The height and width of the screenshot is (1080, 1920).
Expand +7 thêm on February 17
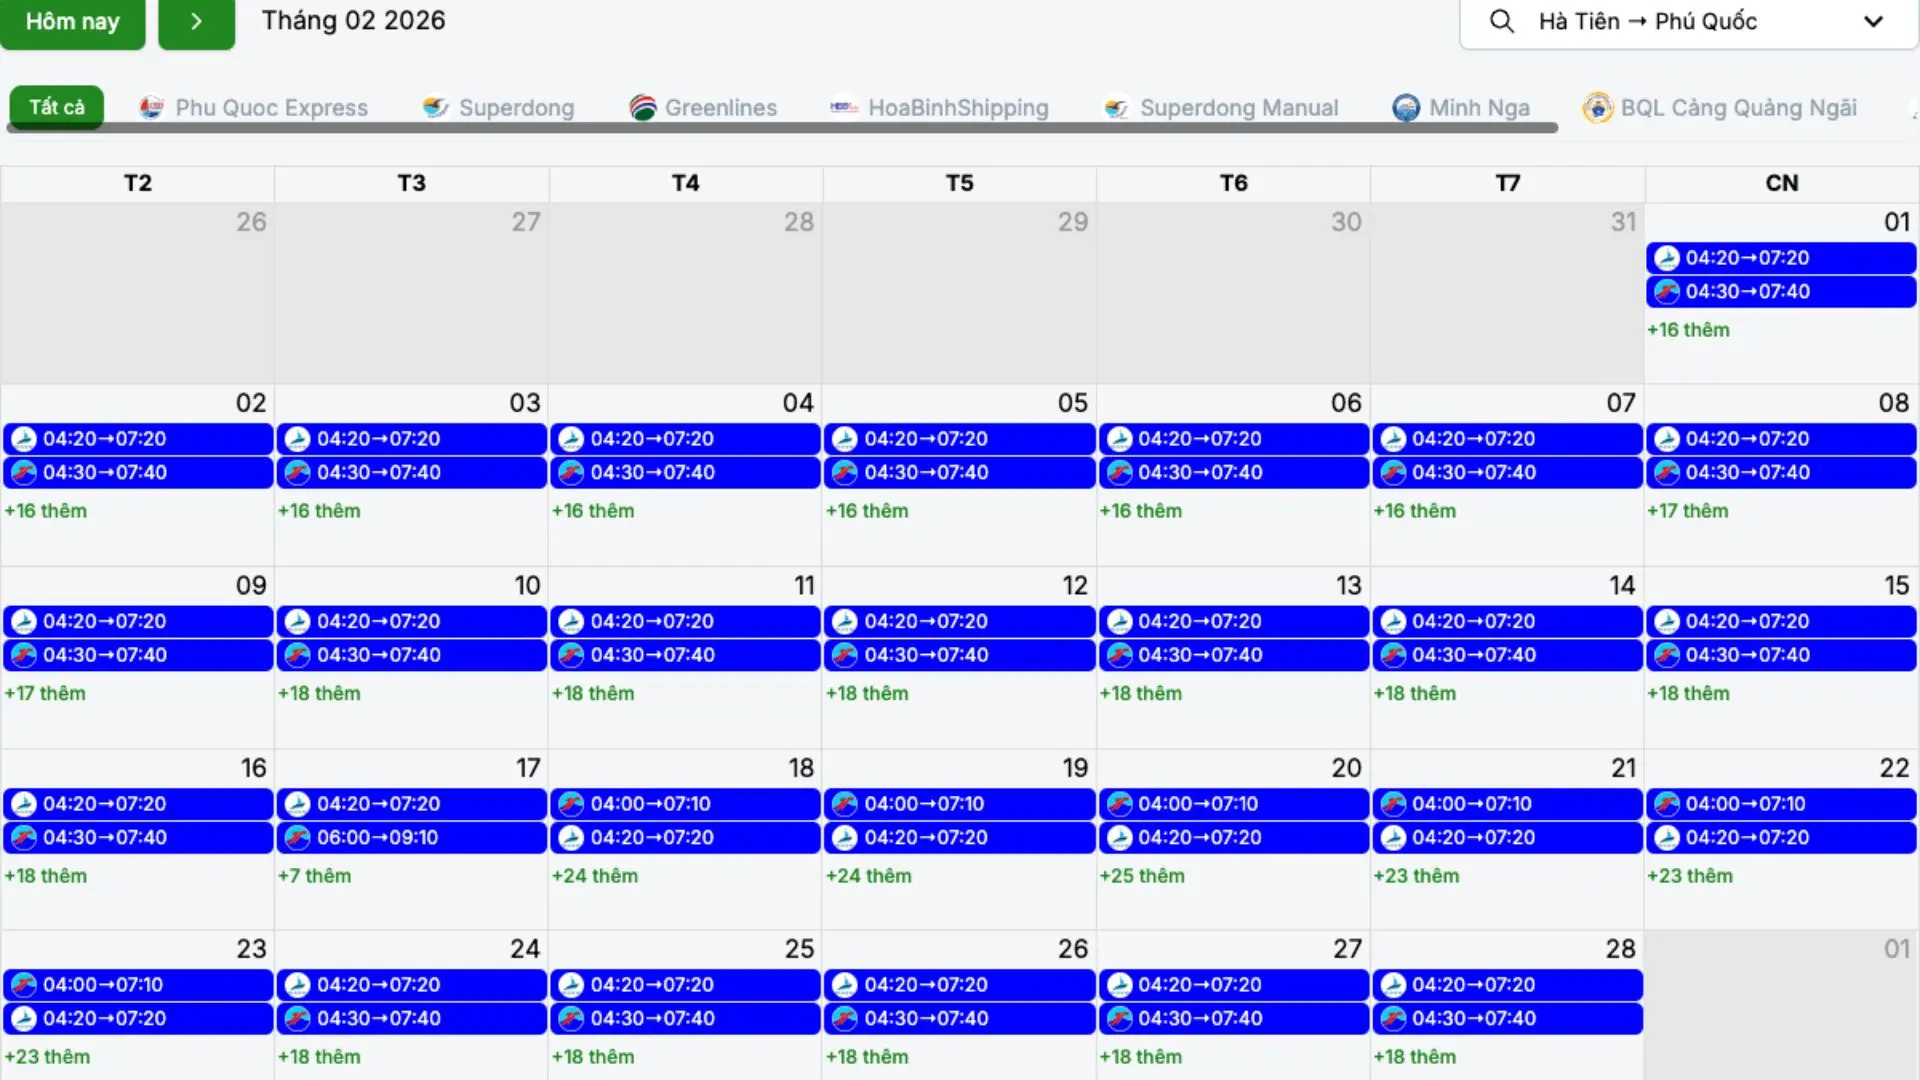tap(314, 876)
